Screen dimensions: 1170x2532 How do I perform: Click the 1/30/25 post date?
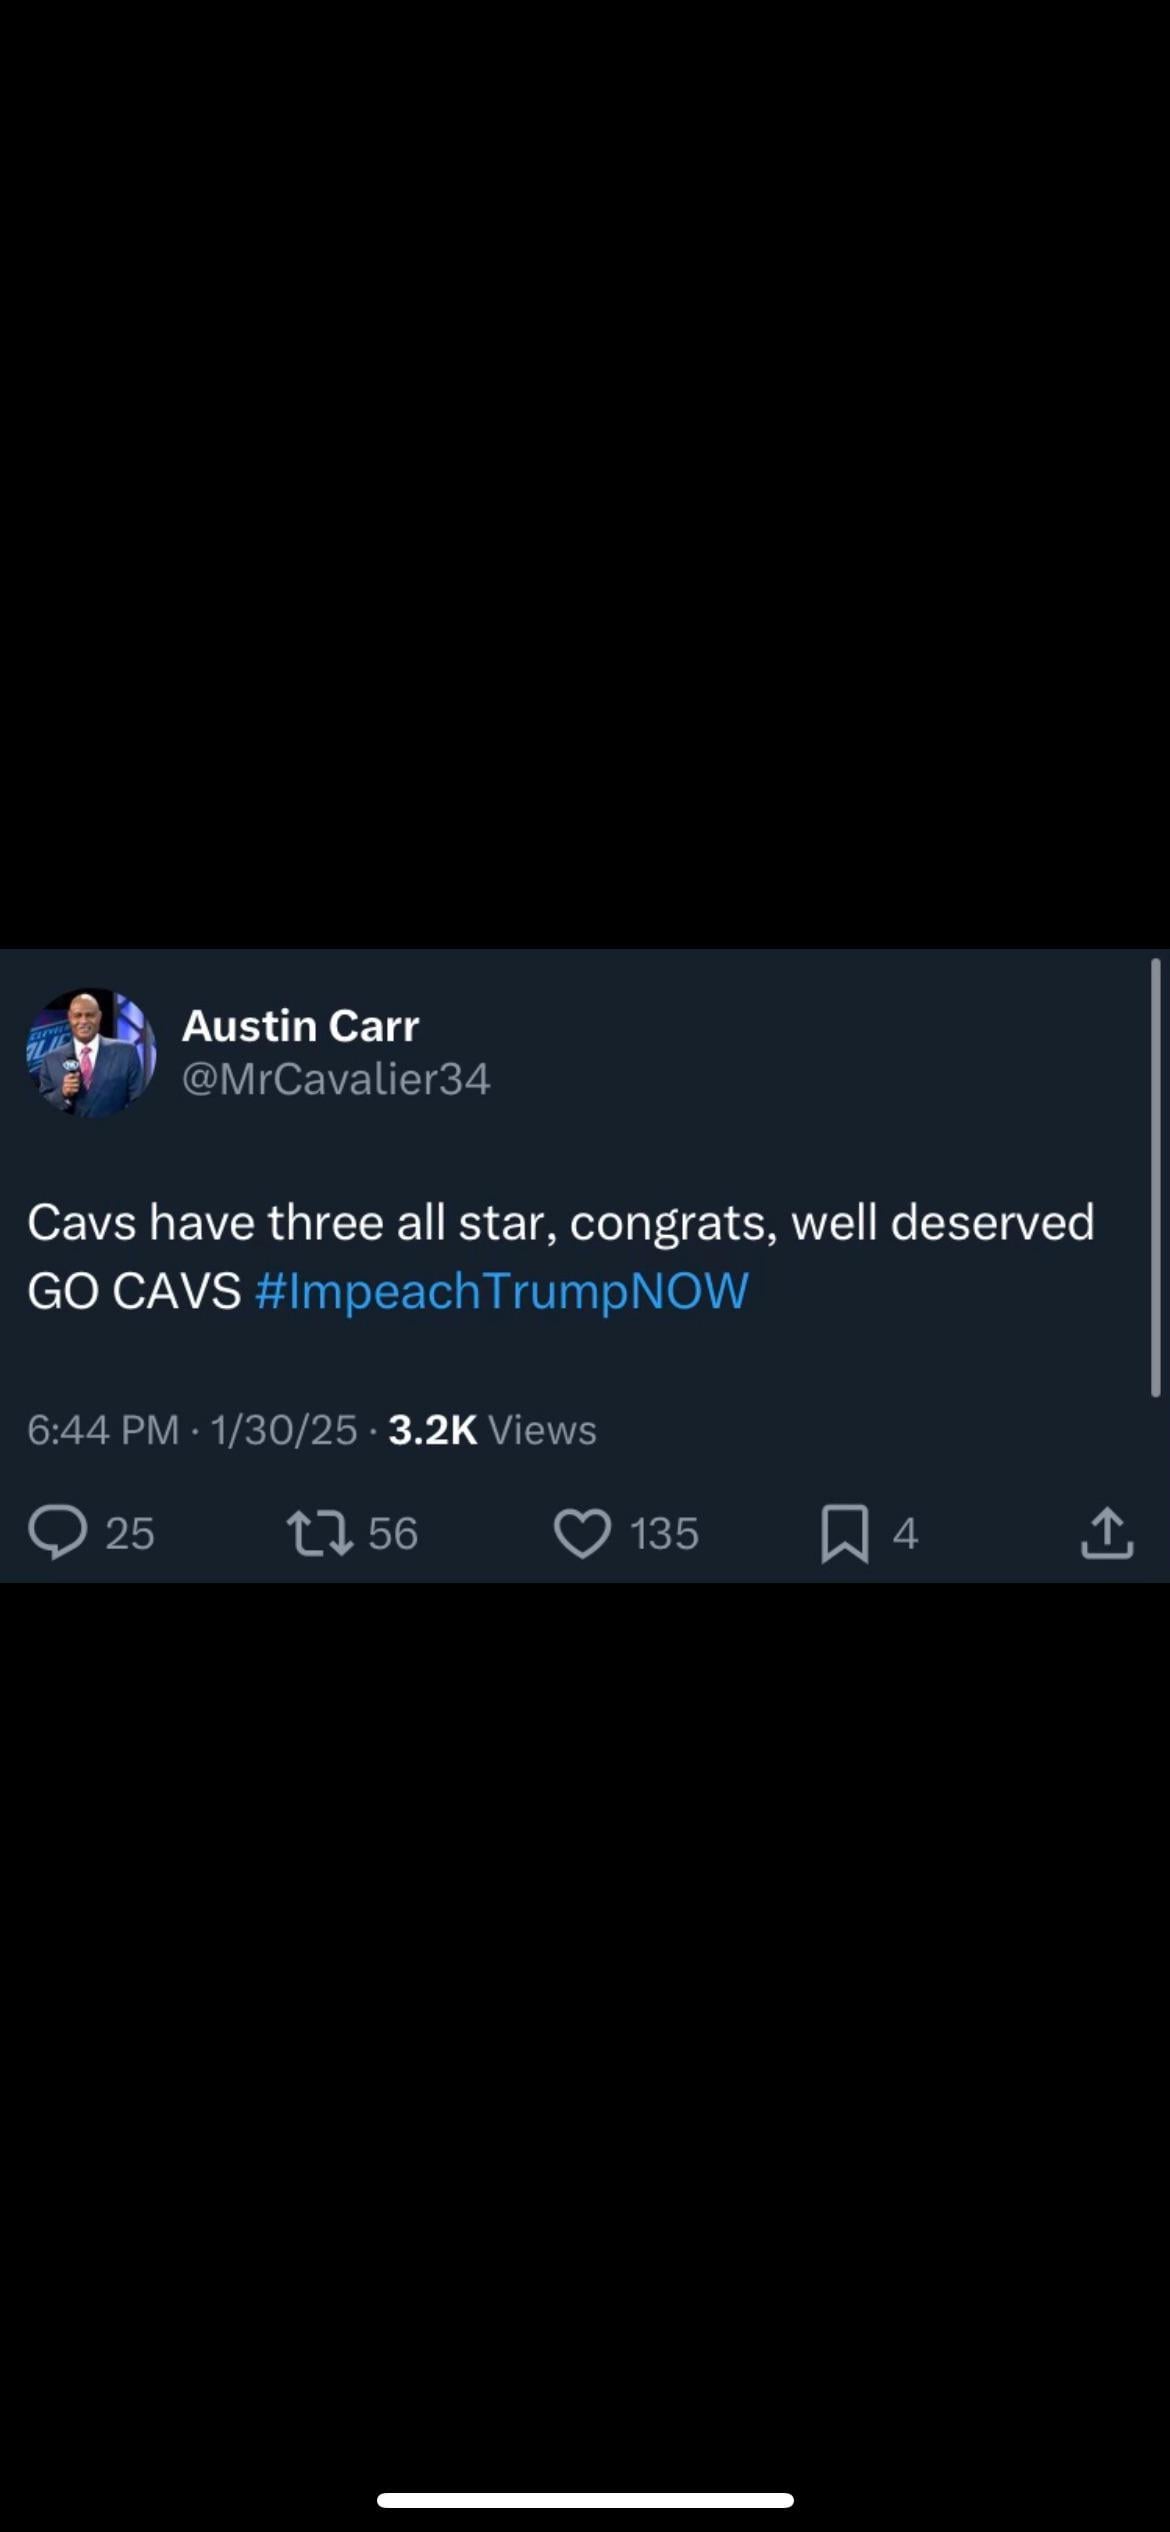[x=283, y=1430]
